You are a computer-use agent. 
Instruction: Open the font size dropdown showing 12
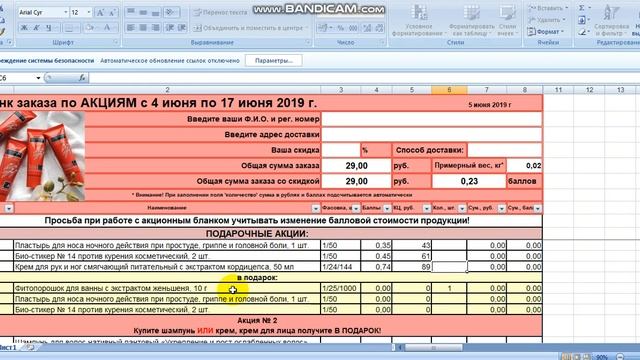pyautogui.click(x=89, y=13)
